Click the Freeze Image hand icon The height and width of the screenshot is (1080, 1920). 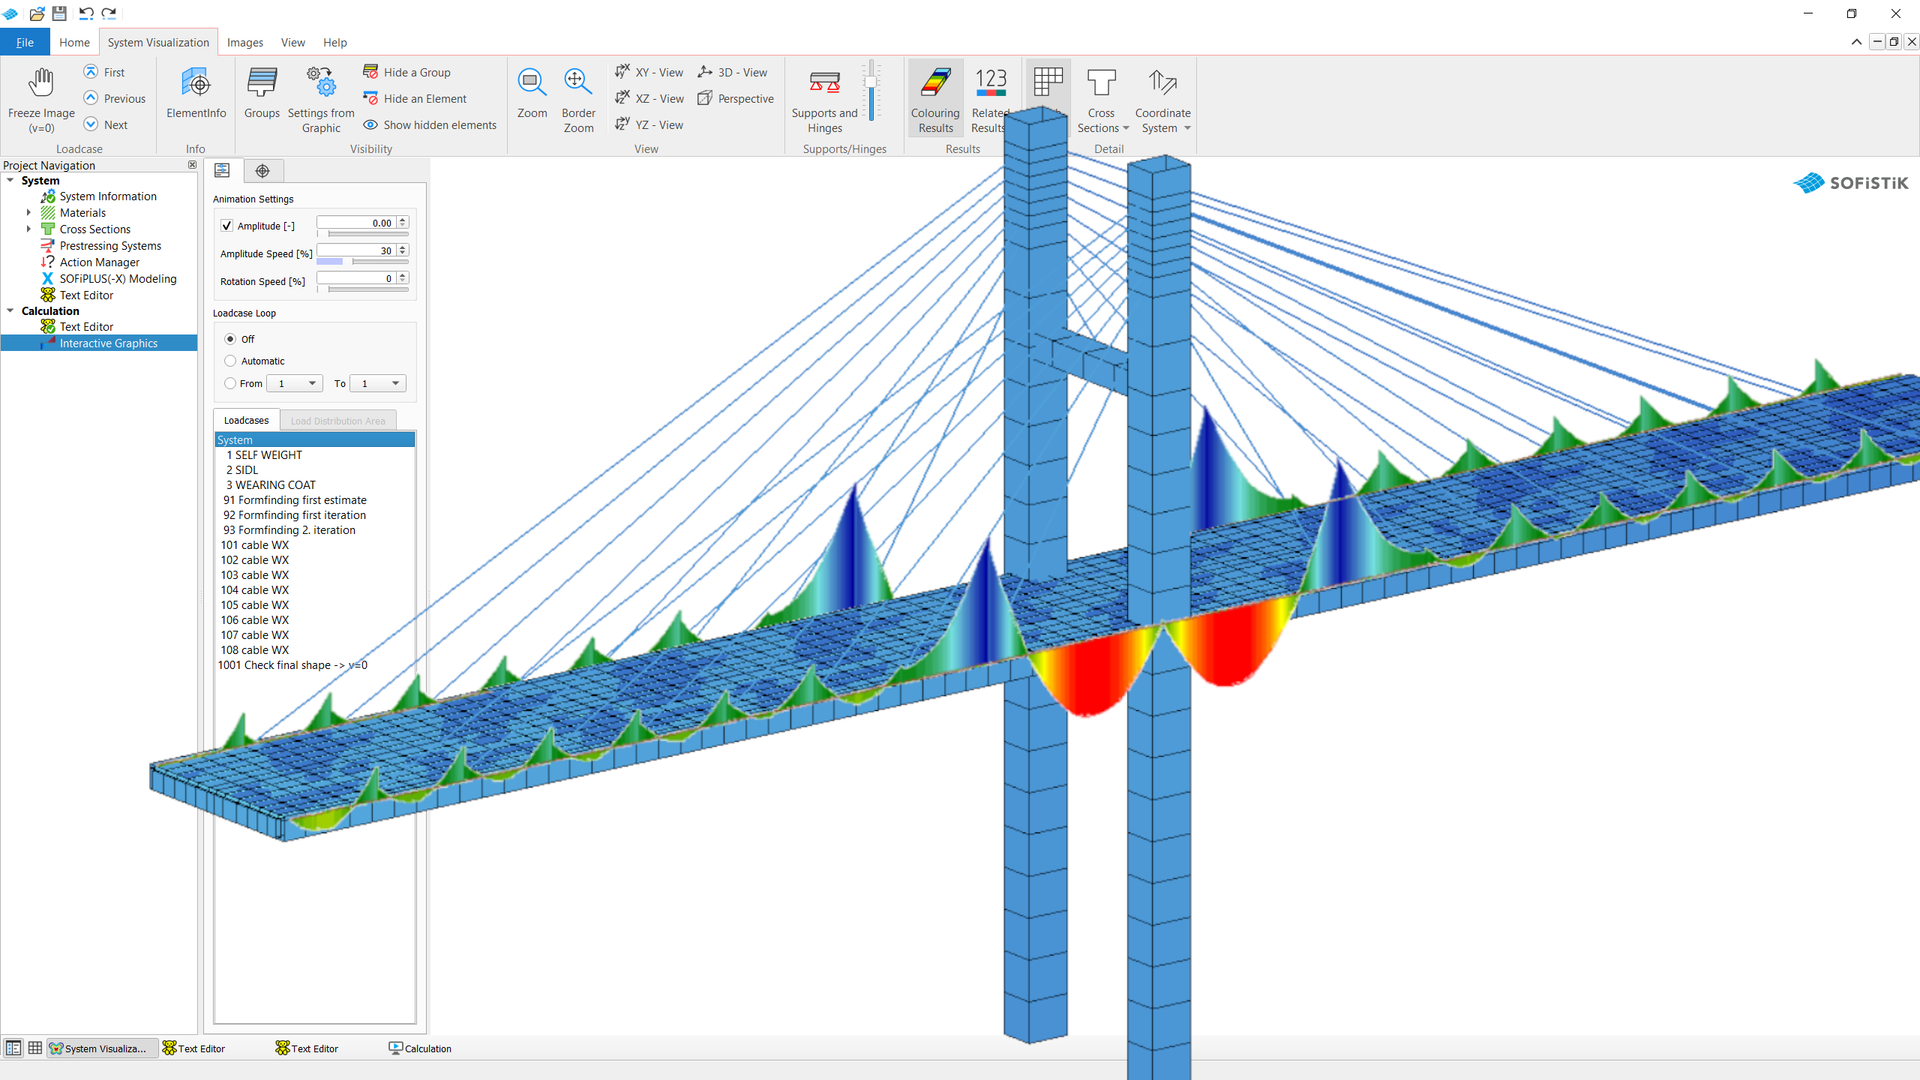pos(41,83)
